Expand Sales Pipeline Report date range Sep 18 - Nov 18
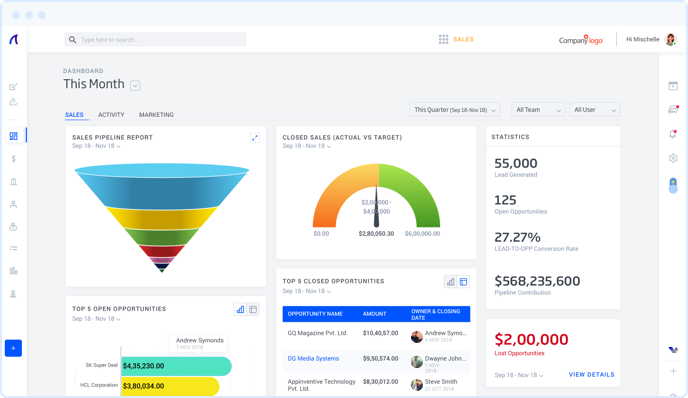 (96, 146)
